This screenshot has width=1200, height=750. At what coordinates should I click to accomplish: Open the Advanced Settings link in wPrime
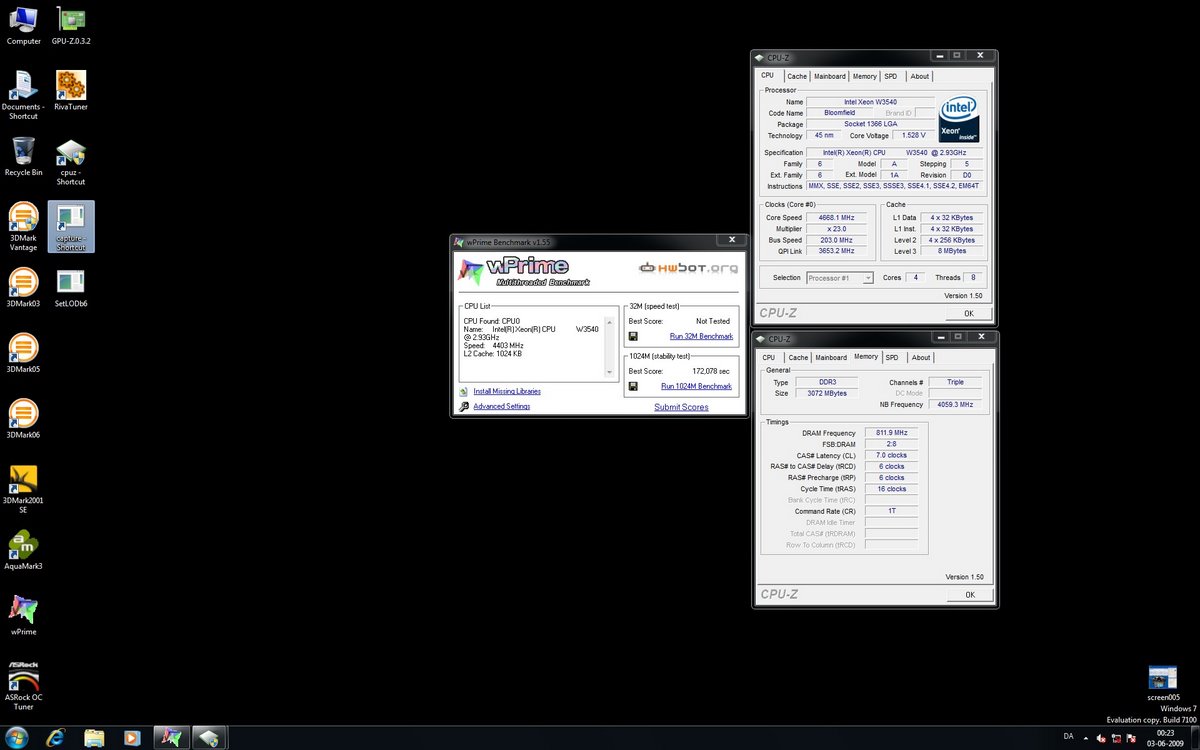(502, 406)
